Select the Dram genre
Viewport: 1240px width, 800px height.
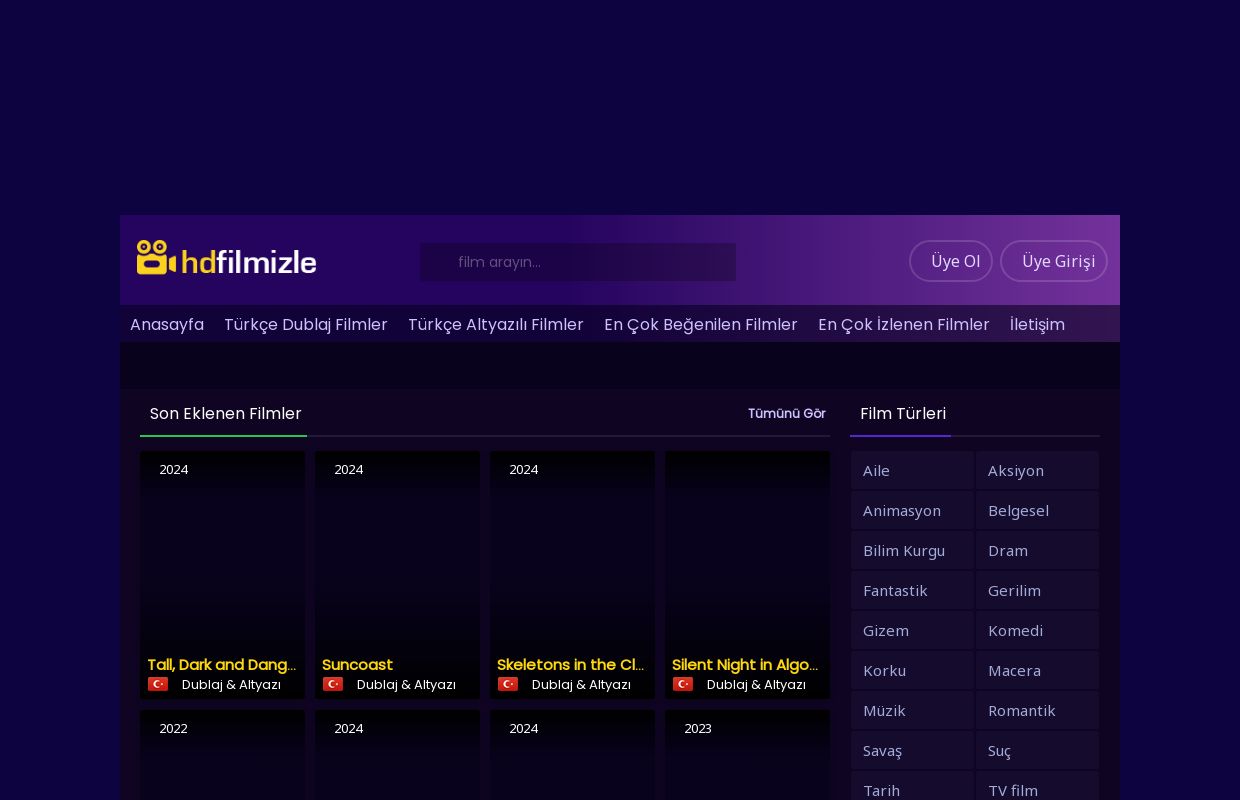coord(1037,550)
